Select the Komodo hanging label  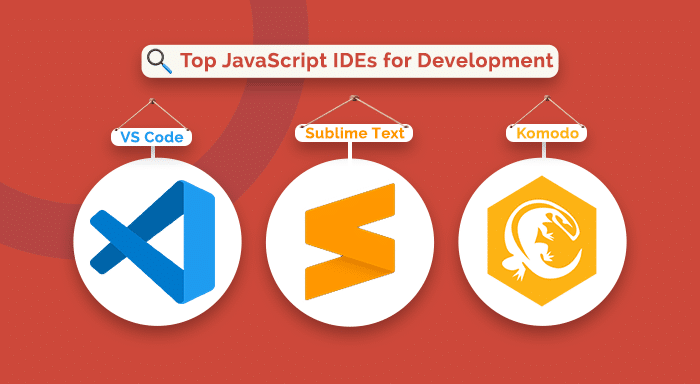546,133
